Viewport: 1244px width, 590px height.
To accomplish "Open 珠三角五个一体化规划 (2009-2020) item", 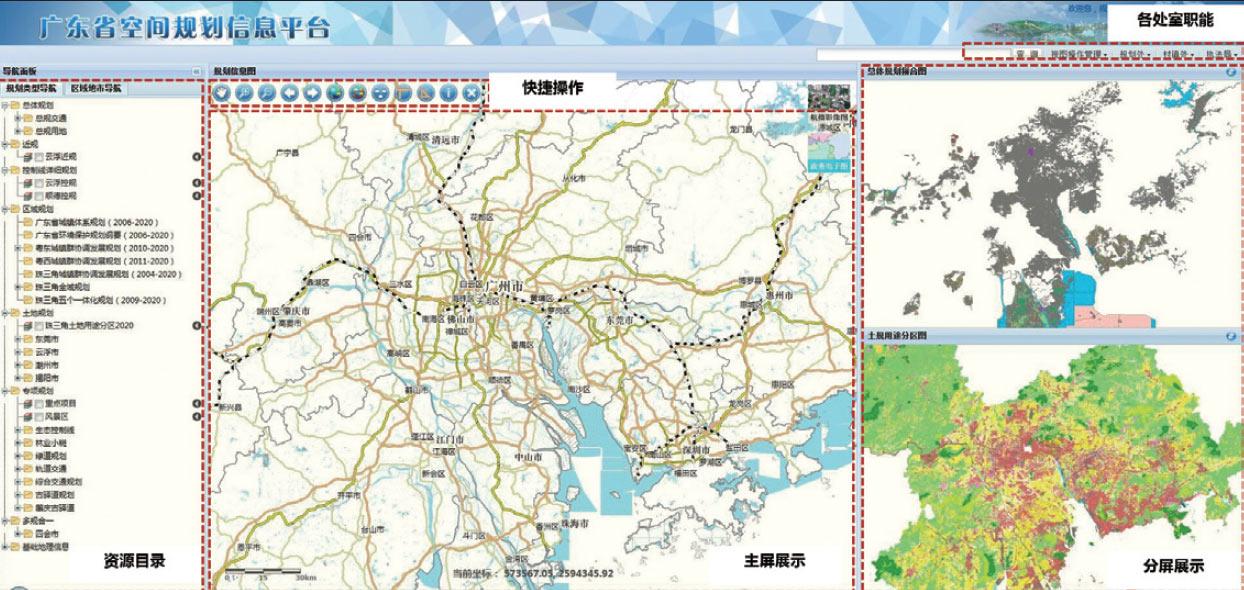I will pos(99,300).
